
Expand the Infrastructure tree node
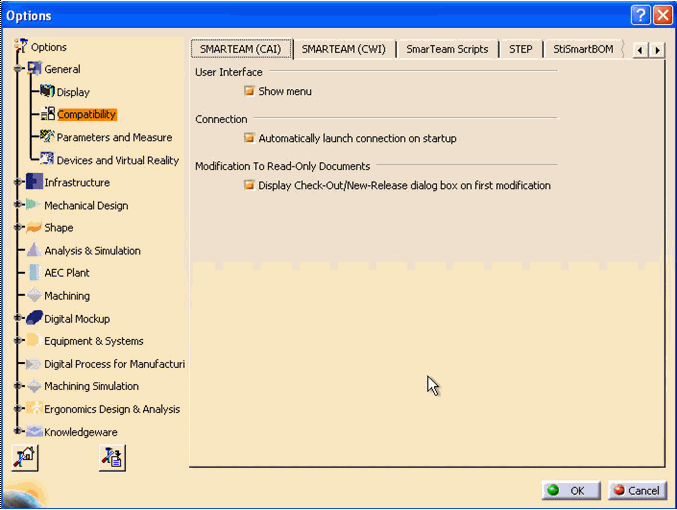[x=18, y=183]
